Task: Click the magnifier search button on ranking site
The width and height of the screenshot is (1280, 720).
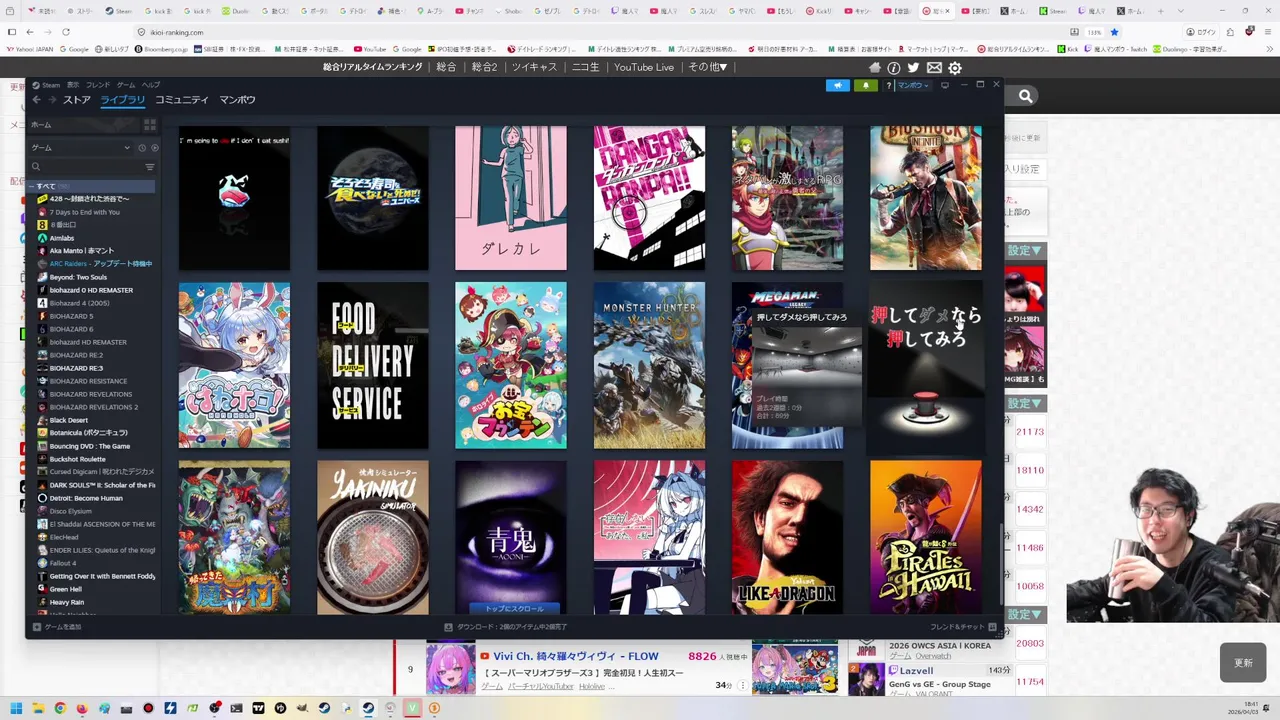Action: [1026, 96]
